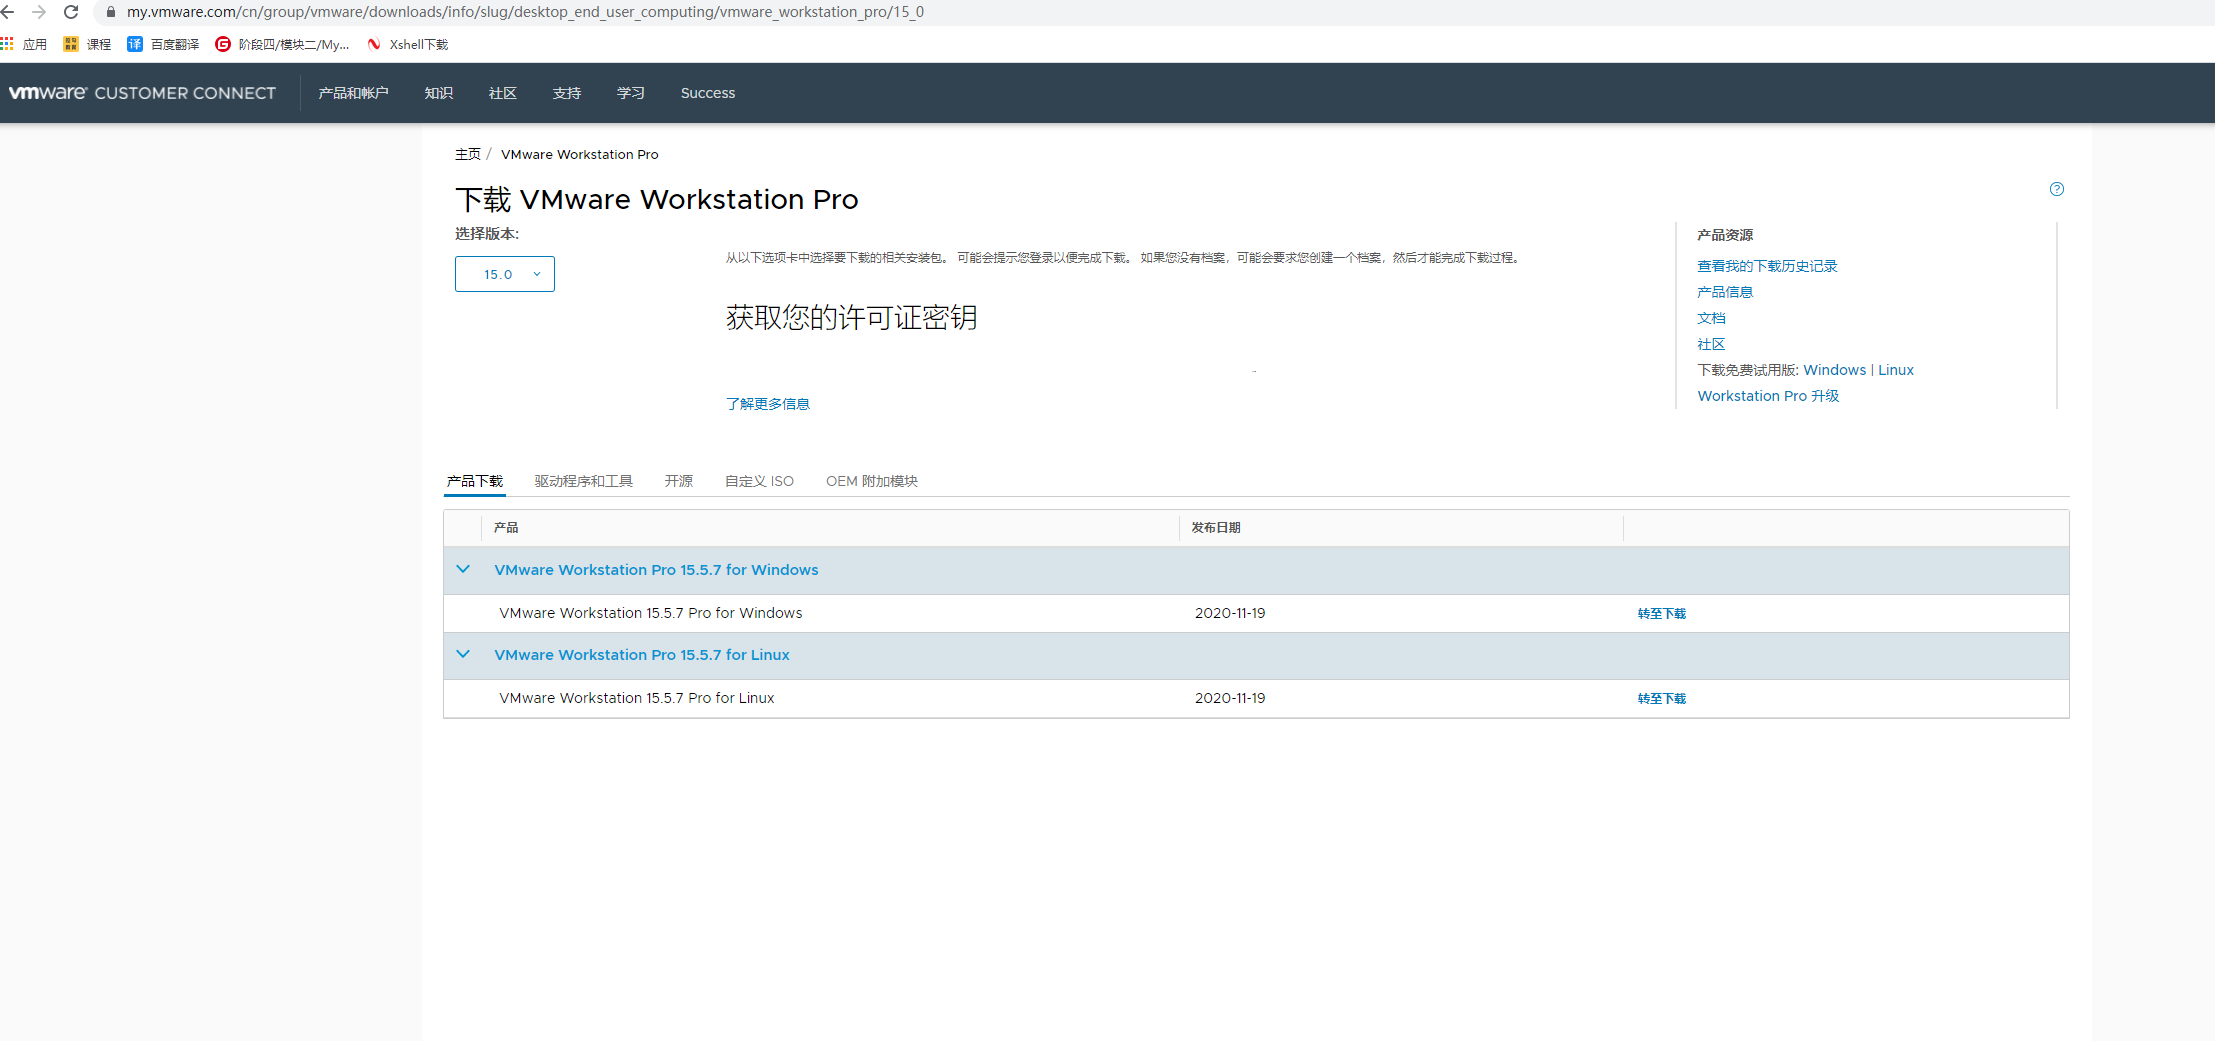Click the 了解更多信息 link
Image resolution: width=2215 pixels, height=1041 pixels.
(768, 404)
